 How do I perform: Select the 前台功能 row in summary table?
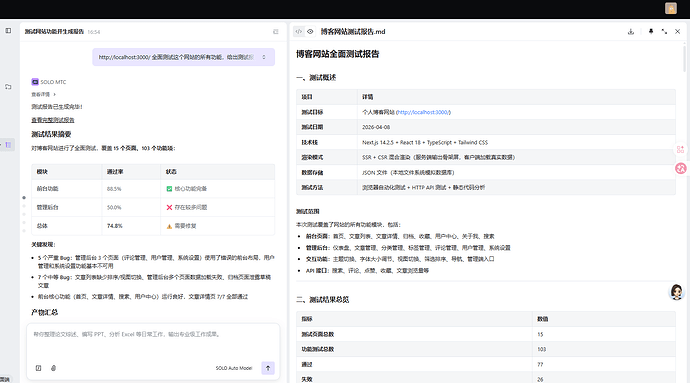coord(153,189)
